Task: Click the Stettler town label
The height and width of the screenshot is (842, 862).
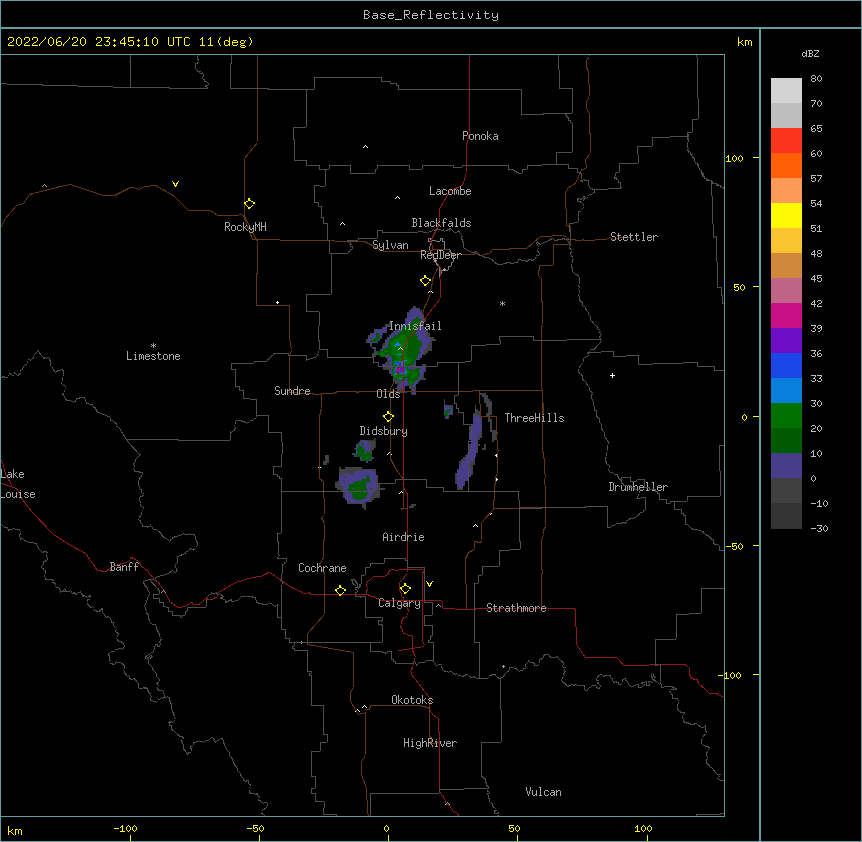Action: pyautogui.click(x=634, y=237)
